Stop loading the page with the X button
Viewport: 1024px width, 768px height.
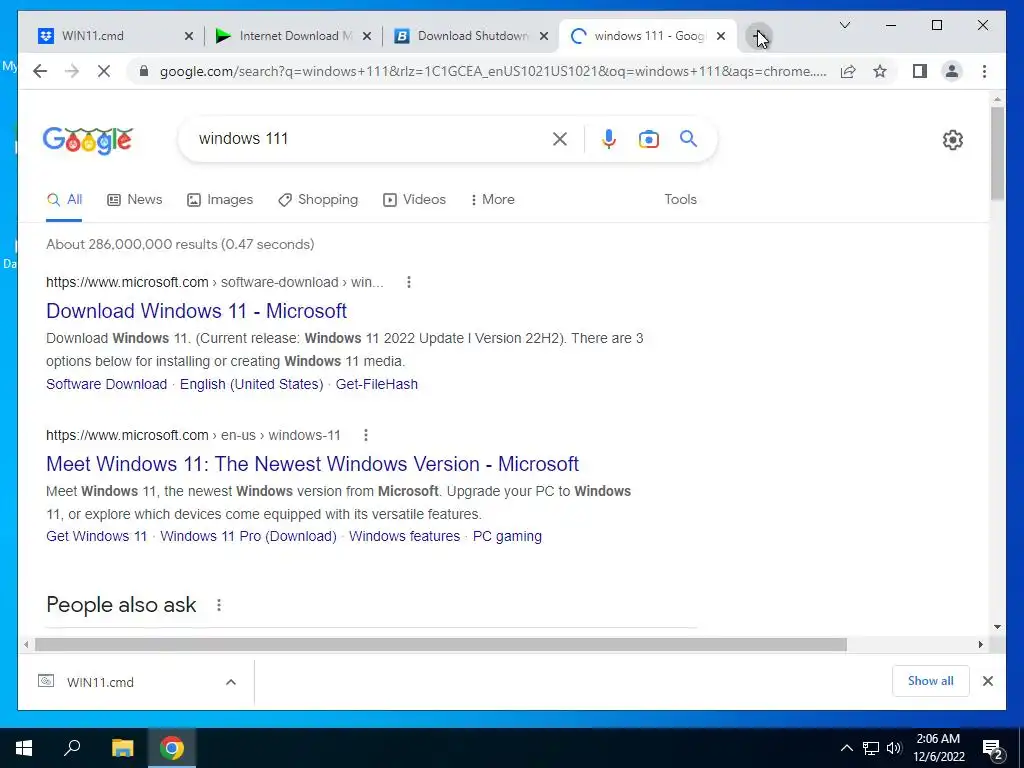104,71
